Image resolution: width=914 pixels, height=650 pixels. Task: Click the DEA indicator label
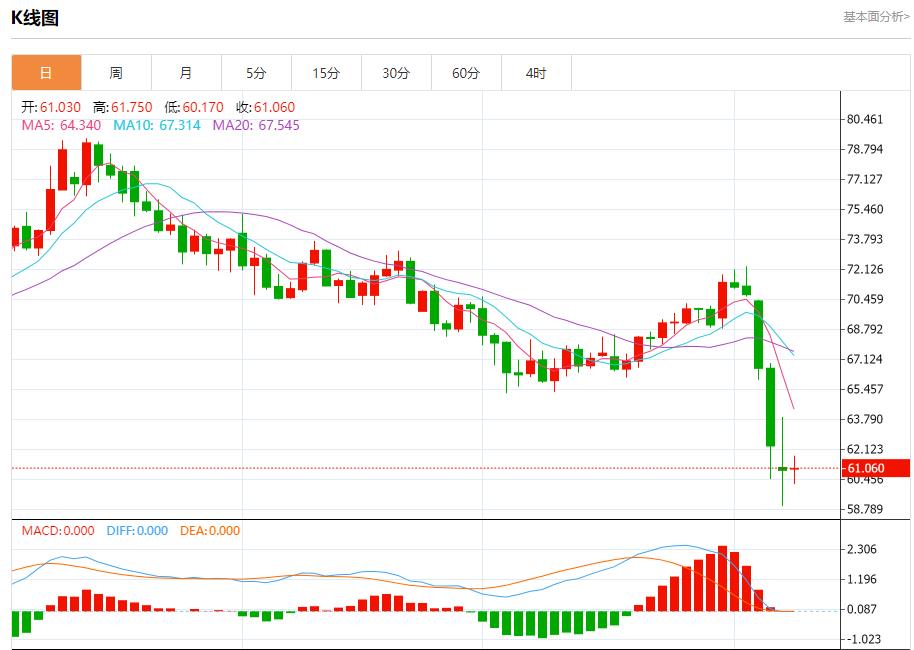point(210,531)
